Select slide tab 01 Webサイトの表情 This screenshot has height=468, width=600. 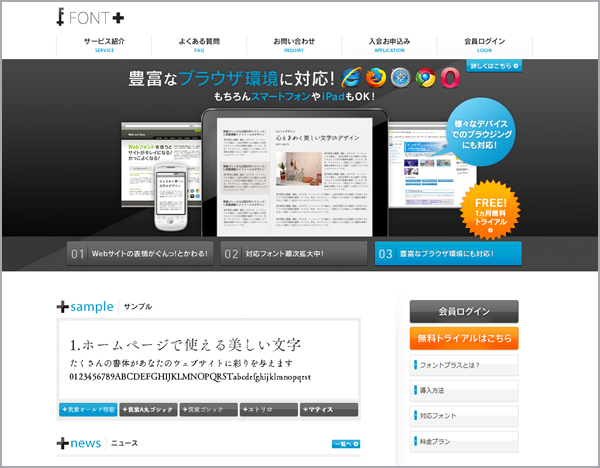139,254
